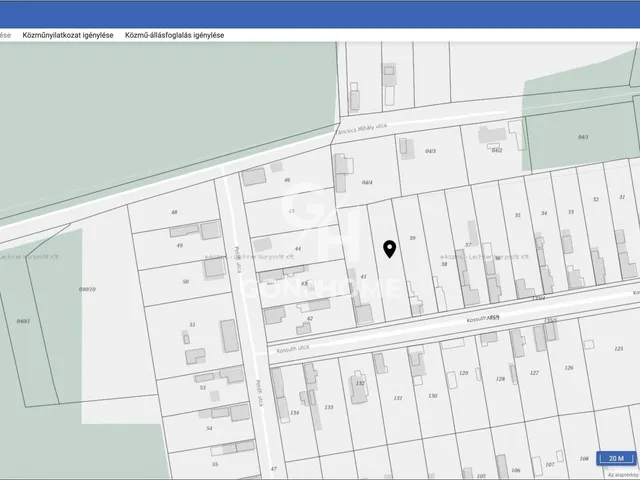Click the 20 M scale indicator
The height and width of the screenshot is (480, 640).
(615, 458)
